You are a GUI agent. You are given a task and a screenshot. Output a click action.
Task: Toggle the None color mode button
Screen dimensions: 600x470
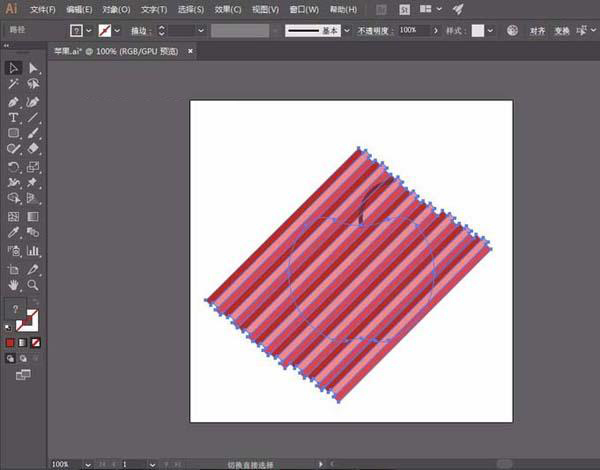click(36, 342)
